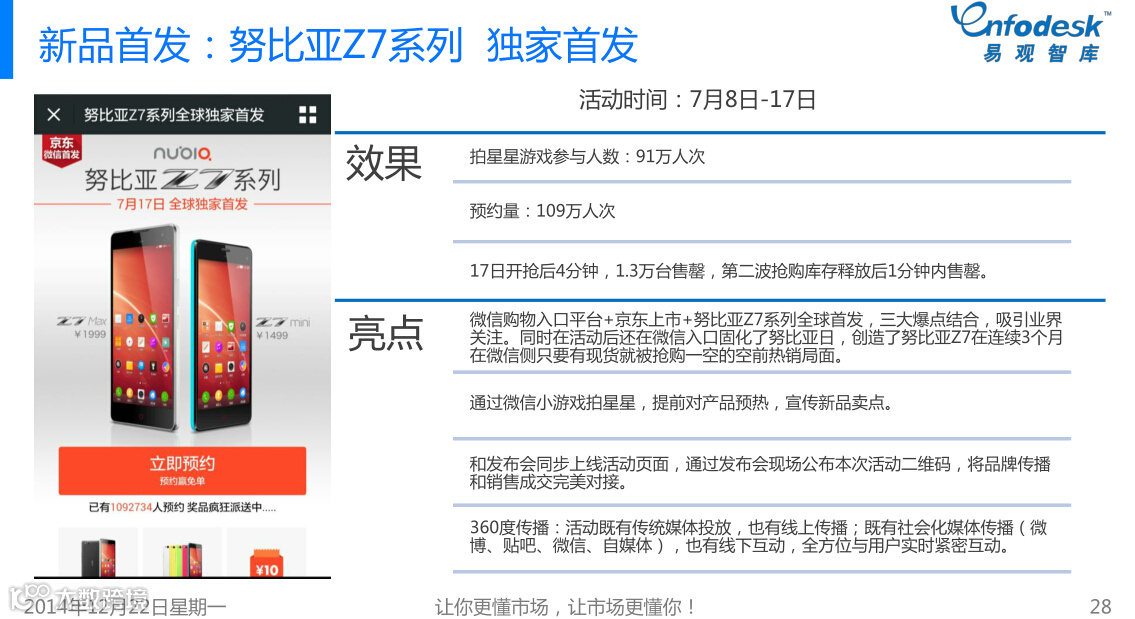Click the 微信购物入口平台+京东上市 paragraph

point(766,337)
